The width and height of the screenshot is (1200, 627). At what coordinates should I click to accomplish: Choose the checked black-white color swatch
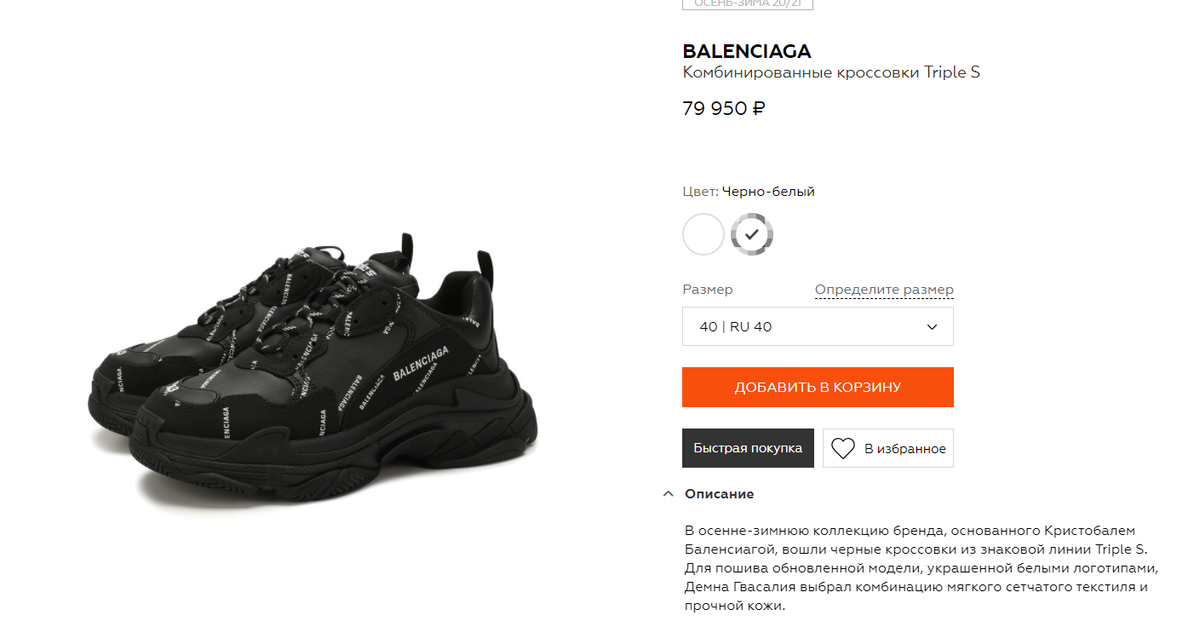(752, 234)
